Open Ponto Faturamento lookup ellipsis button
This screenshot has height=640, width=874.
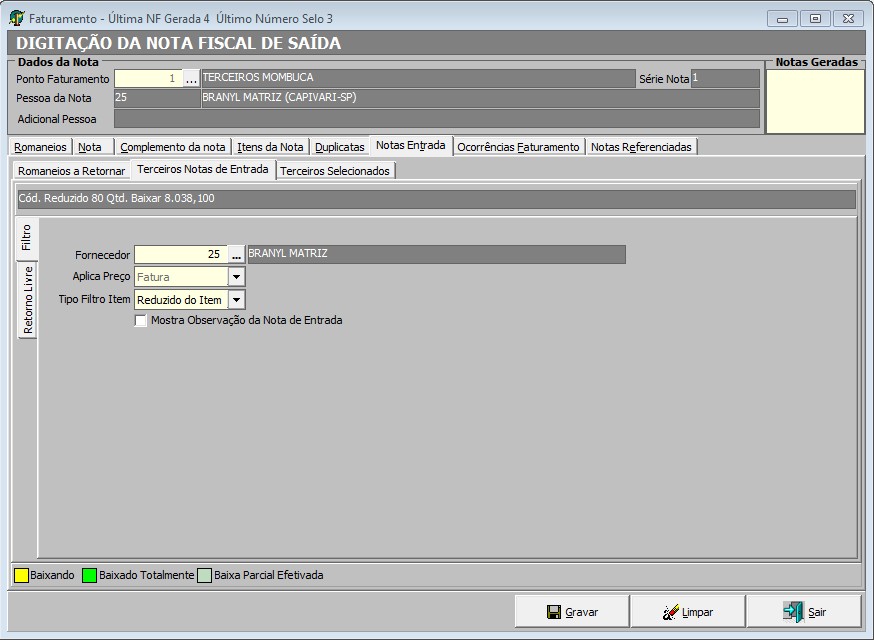(191, 79)
